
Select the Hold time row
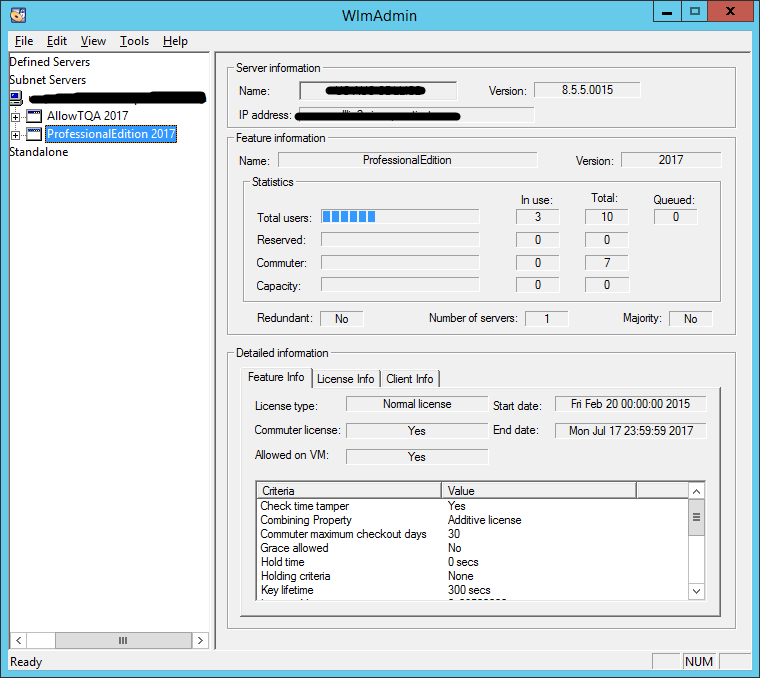473,562
